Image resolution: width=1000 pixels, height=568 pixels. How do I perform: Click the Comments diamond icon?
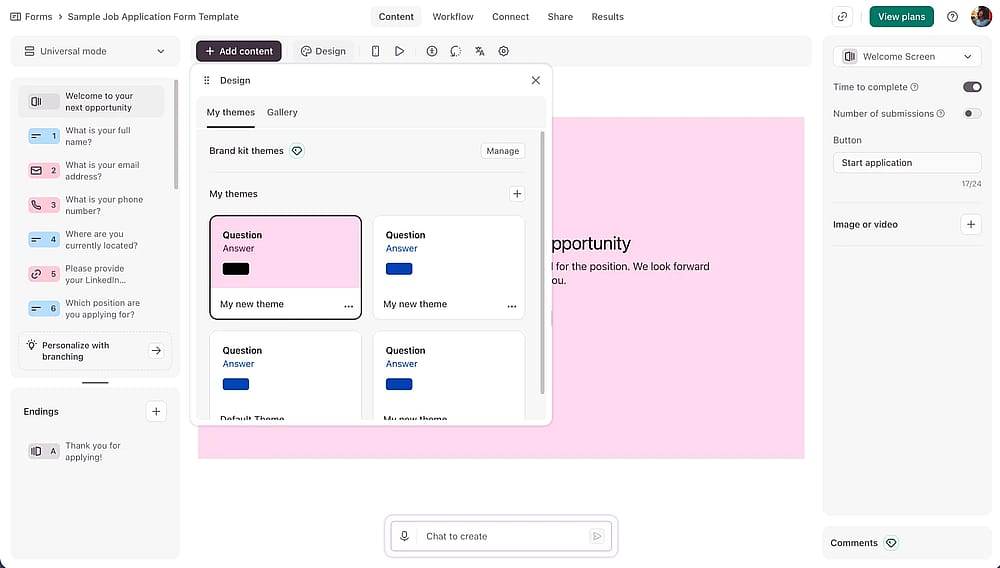coord(891,543)
